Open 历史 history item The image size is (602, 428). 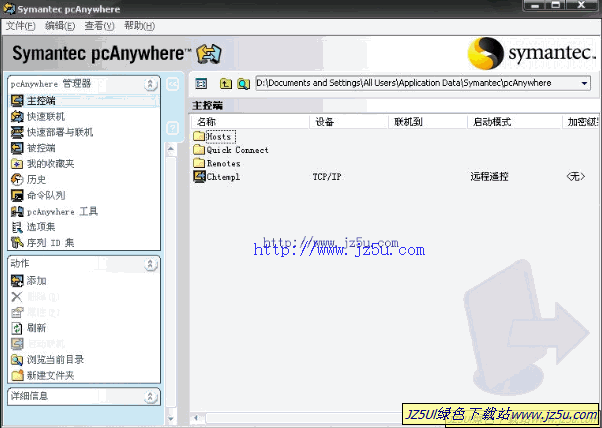coord(29,179)
